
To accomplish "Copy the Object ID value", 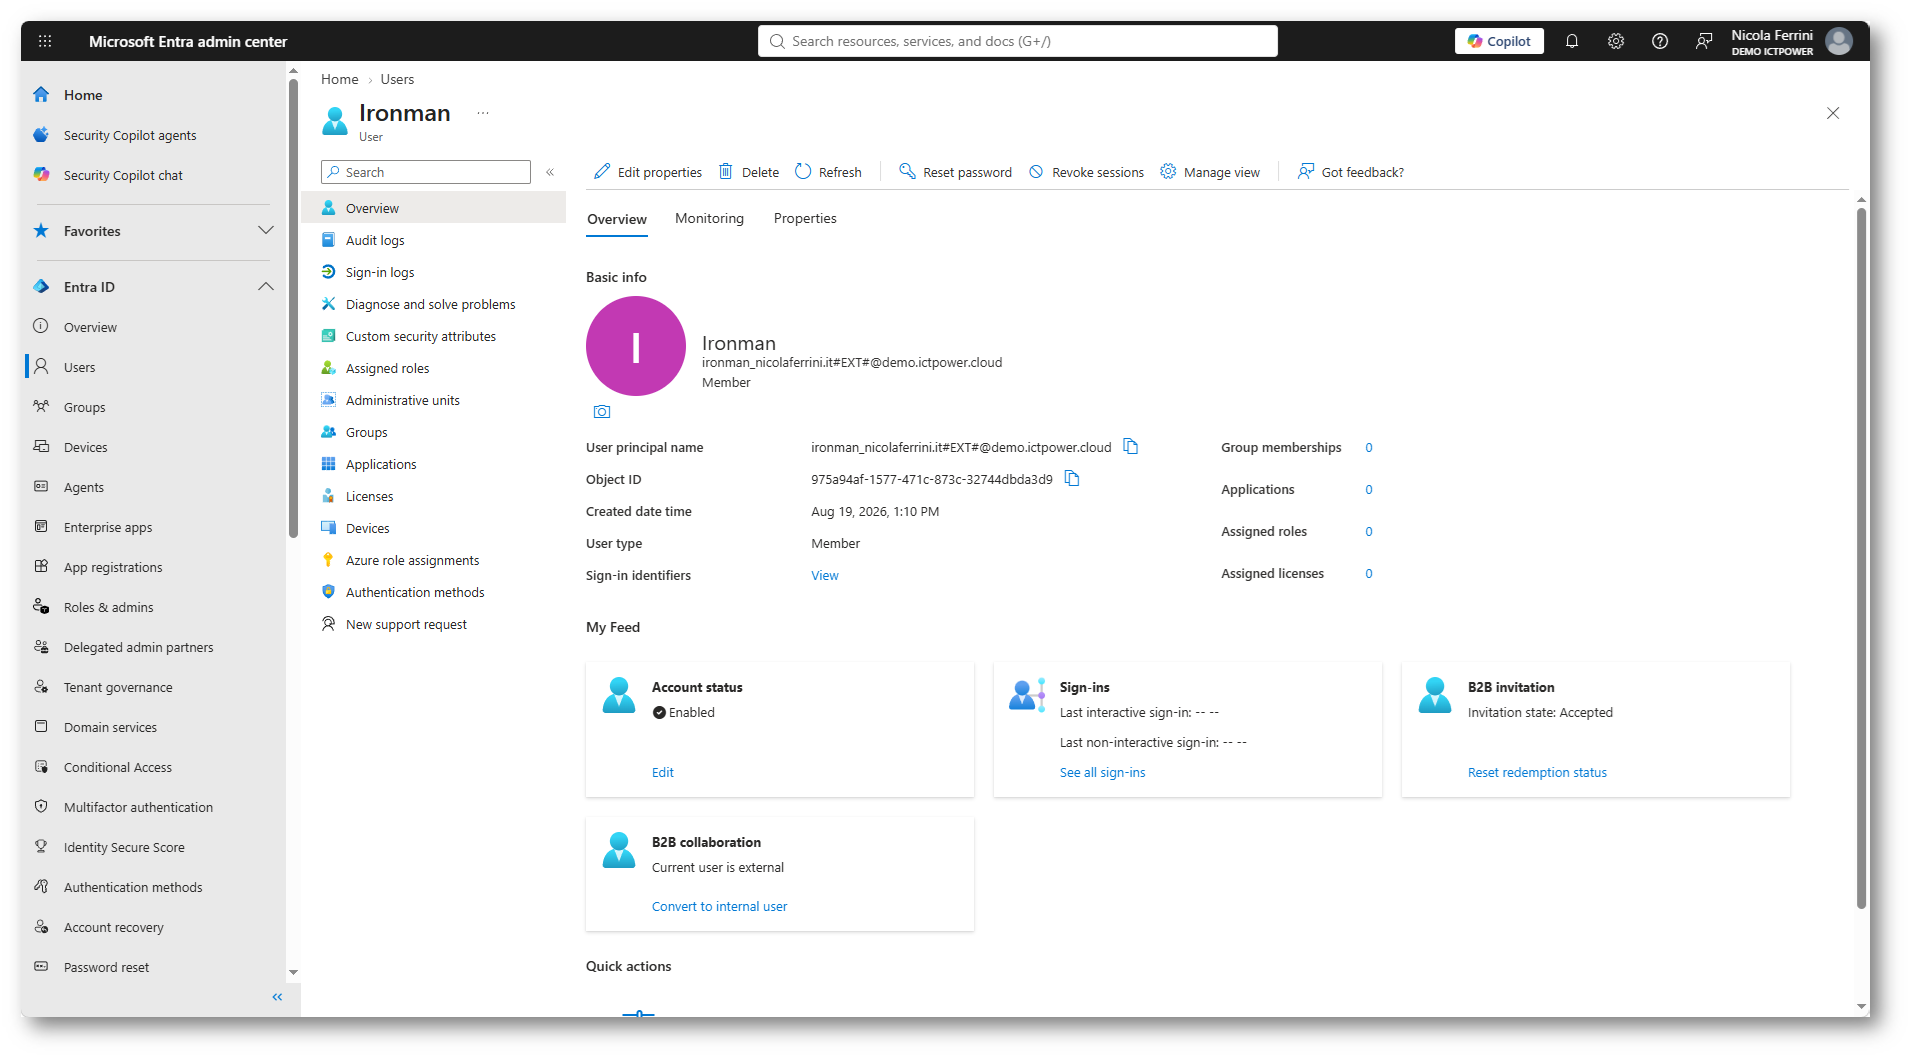I will (1072, 478).
